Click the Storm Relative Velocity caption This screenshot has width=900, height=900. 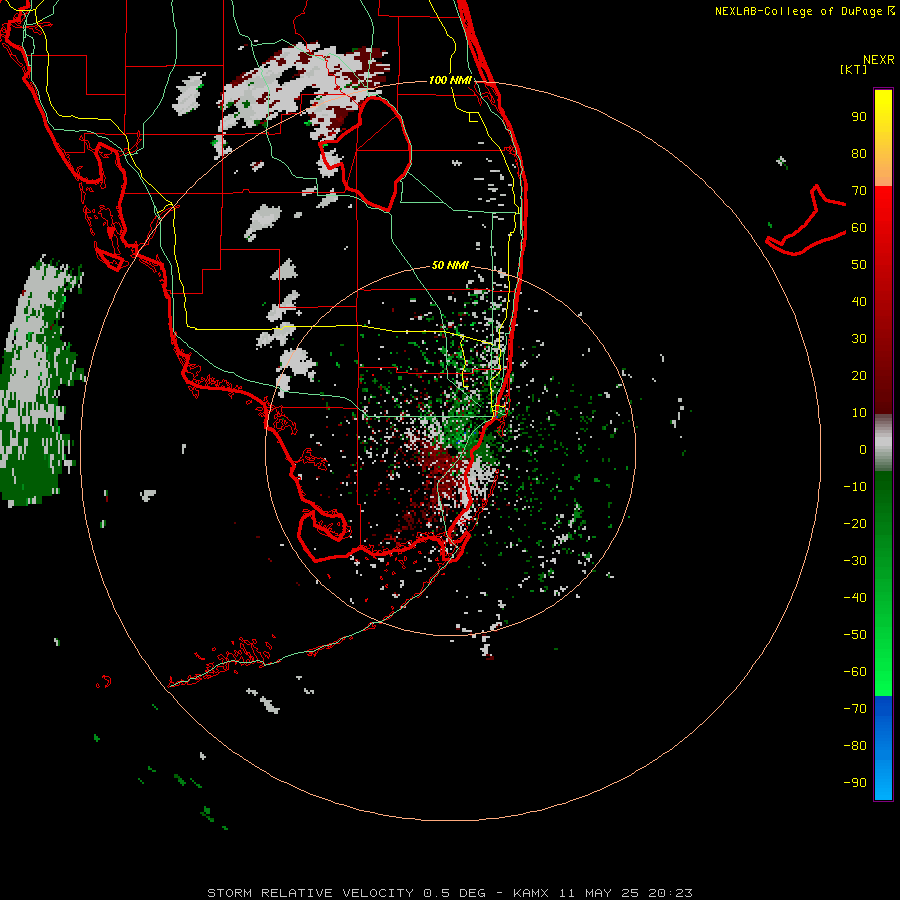450,893
